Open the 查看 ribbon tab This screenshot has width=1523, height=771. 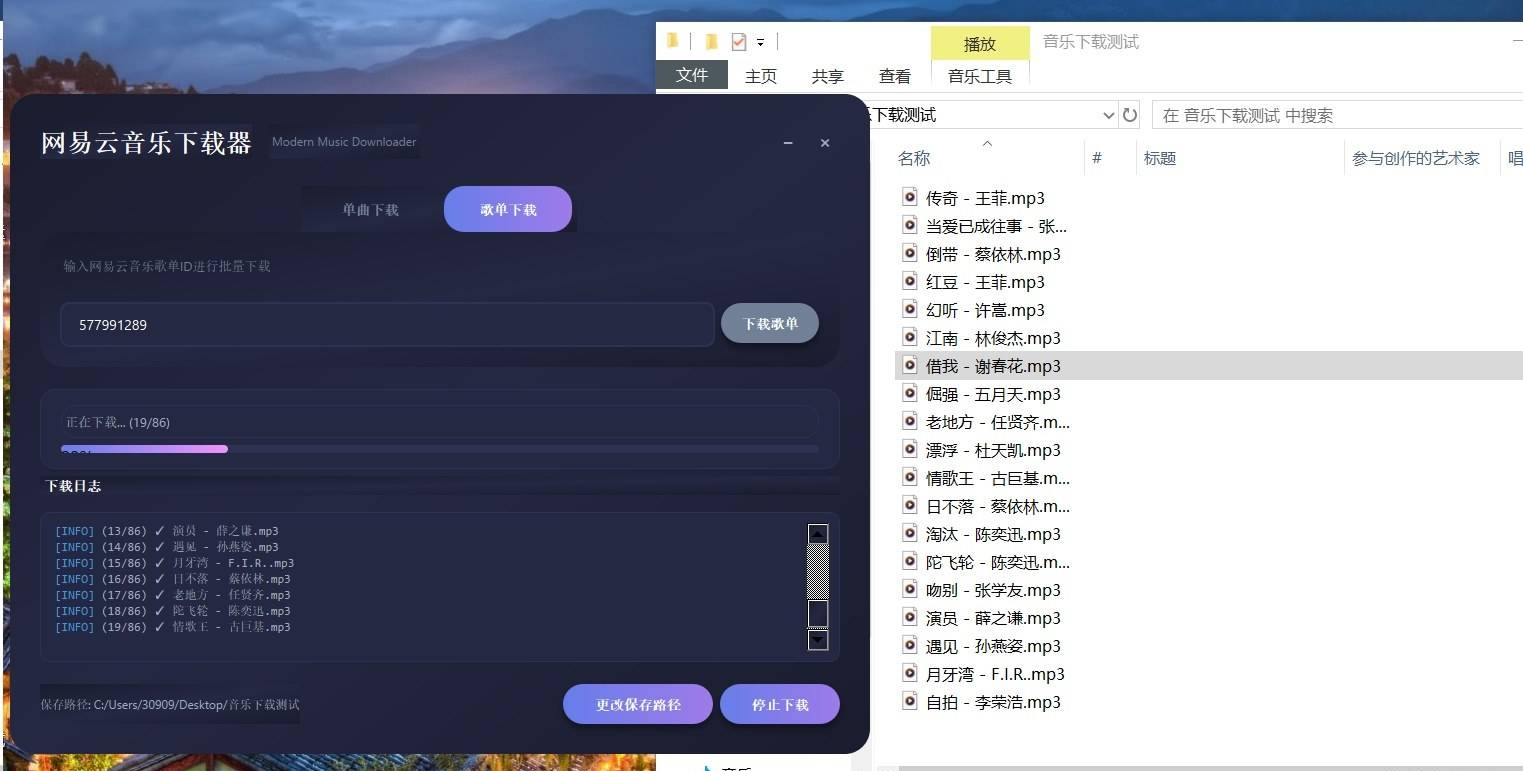tap(894, 76)
